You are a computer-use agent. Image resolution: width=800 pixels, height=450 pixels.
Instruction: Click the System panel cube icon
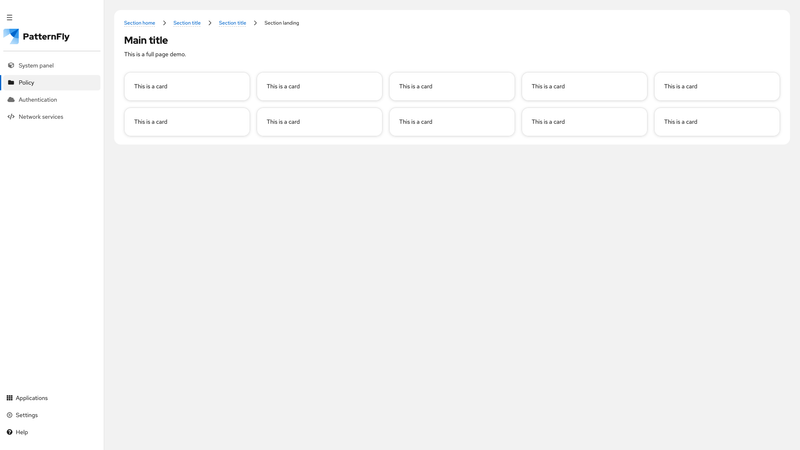pos(11,65)
